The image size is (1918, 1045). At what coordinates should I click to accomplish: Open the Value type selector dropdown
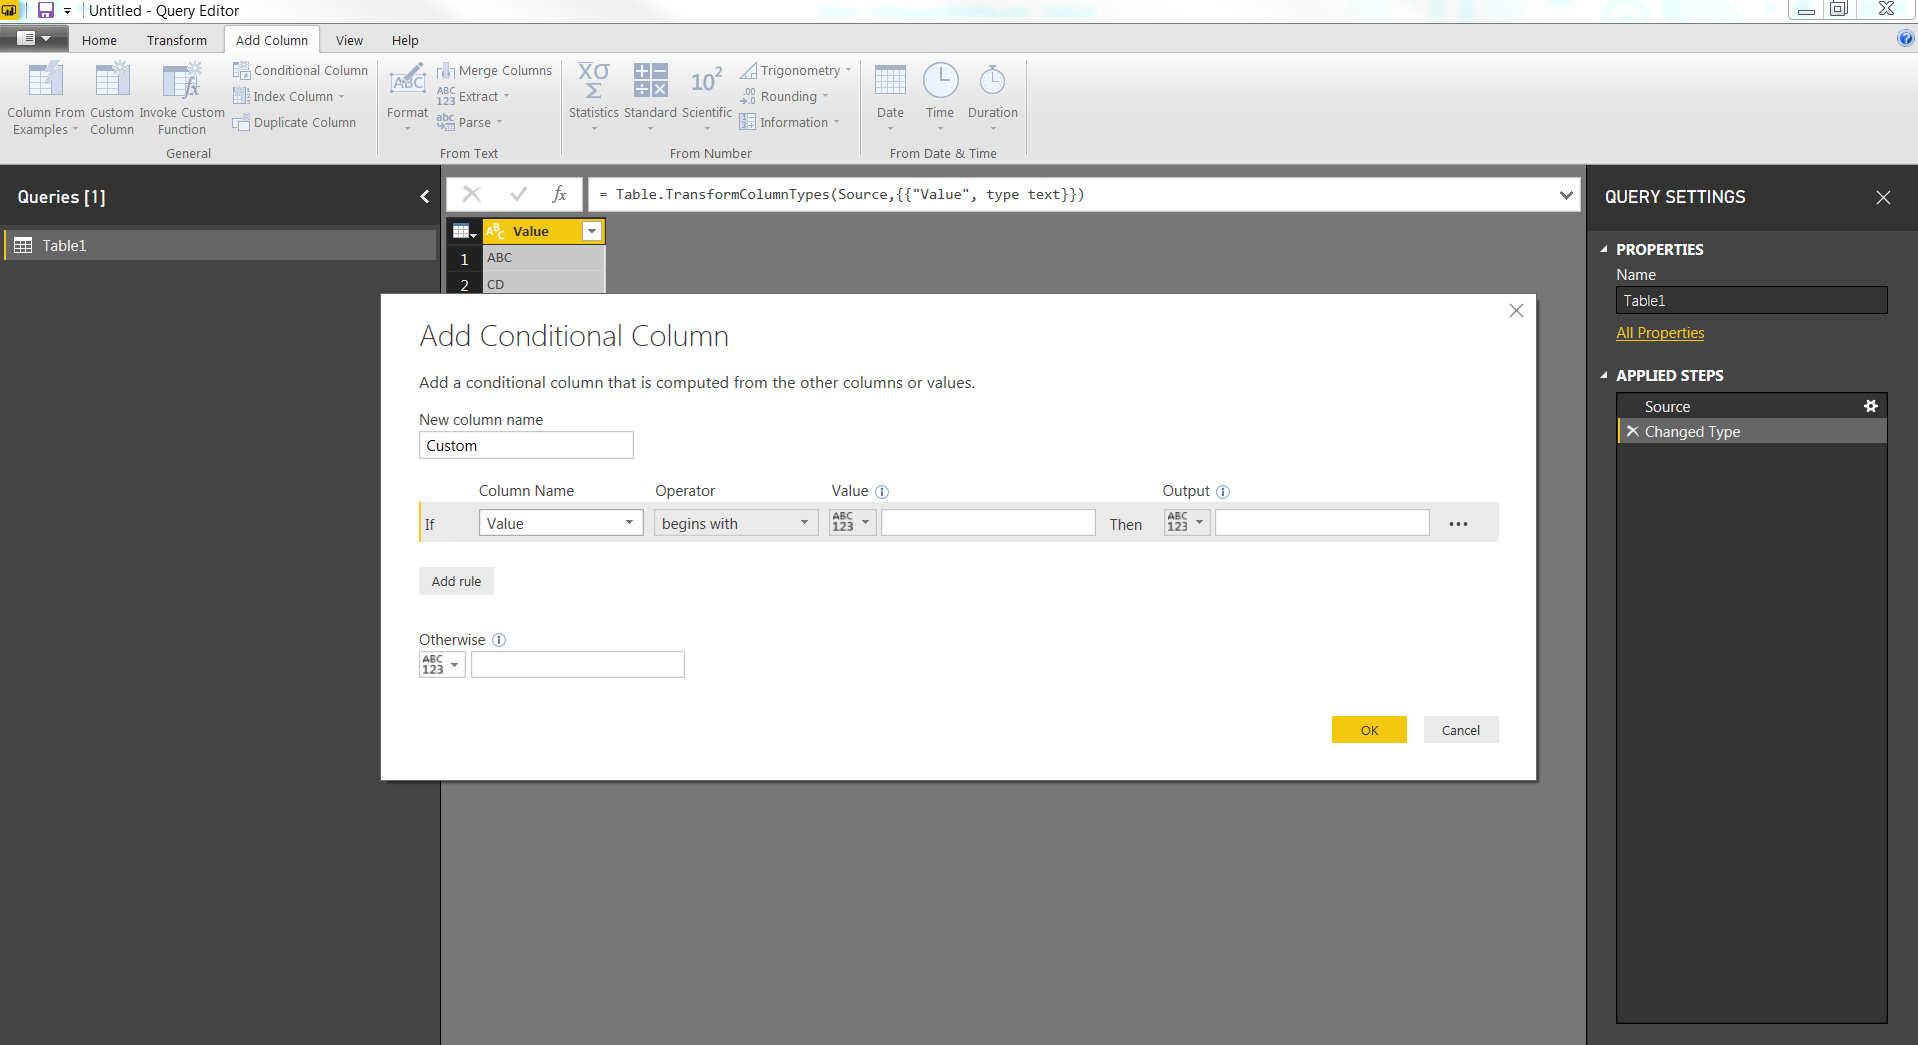click(853, 522)
